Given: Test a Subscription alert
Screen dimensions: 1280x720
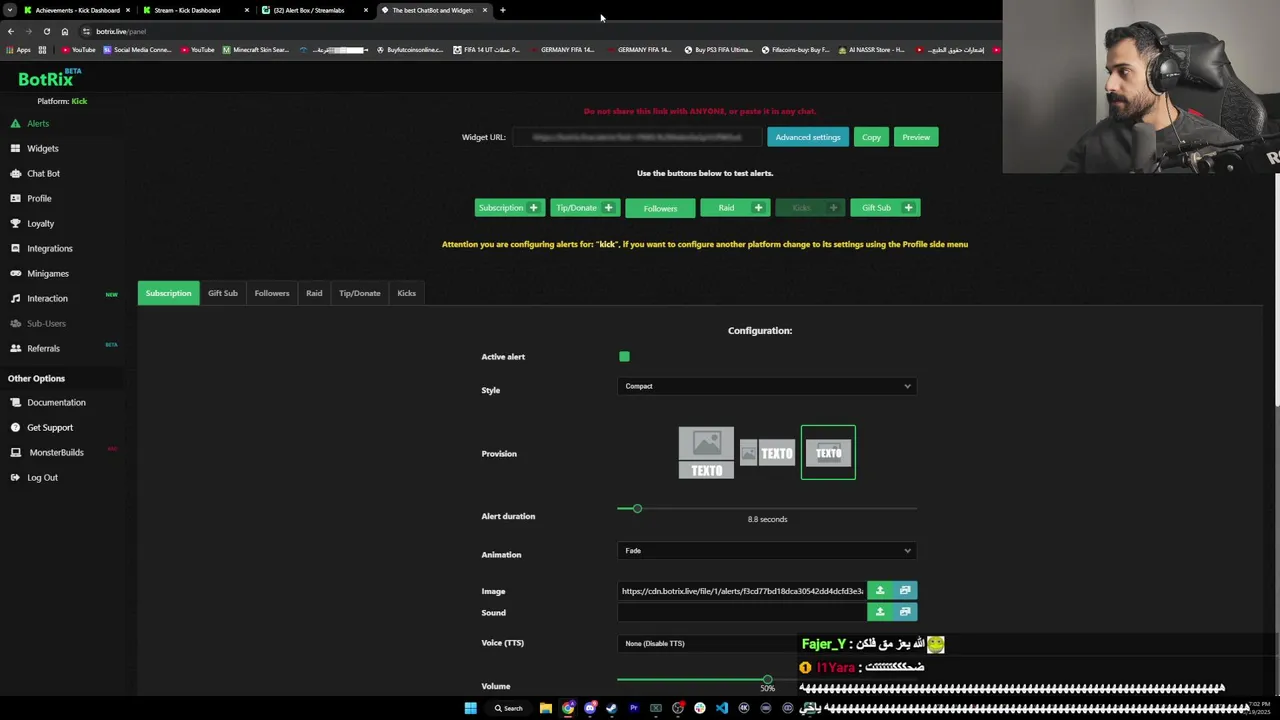Looking at the screenshot, I should tap(509, 207).
